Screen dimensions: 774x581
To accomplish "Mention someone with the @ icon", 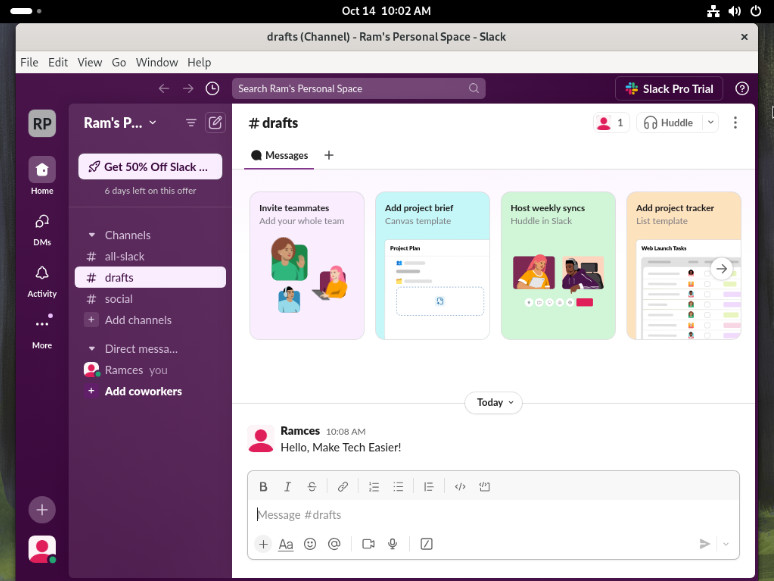I will [x=334, y=544].
